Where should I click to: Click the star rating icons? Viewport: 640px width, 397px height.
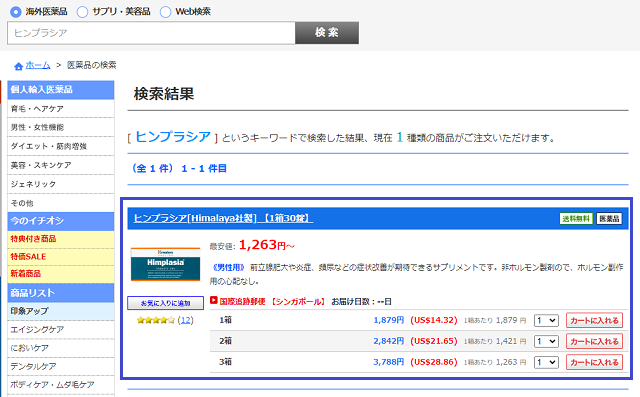coord(156,320)
